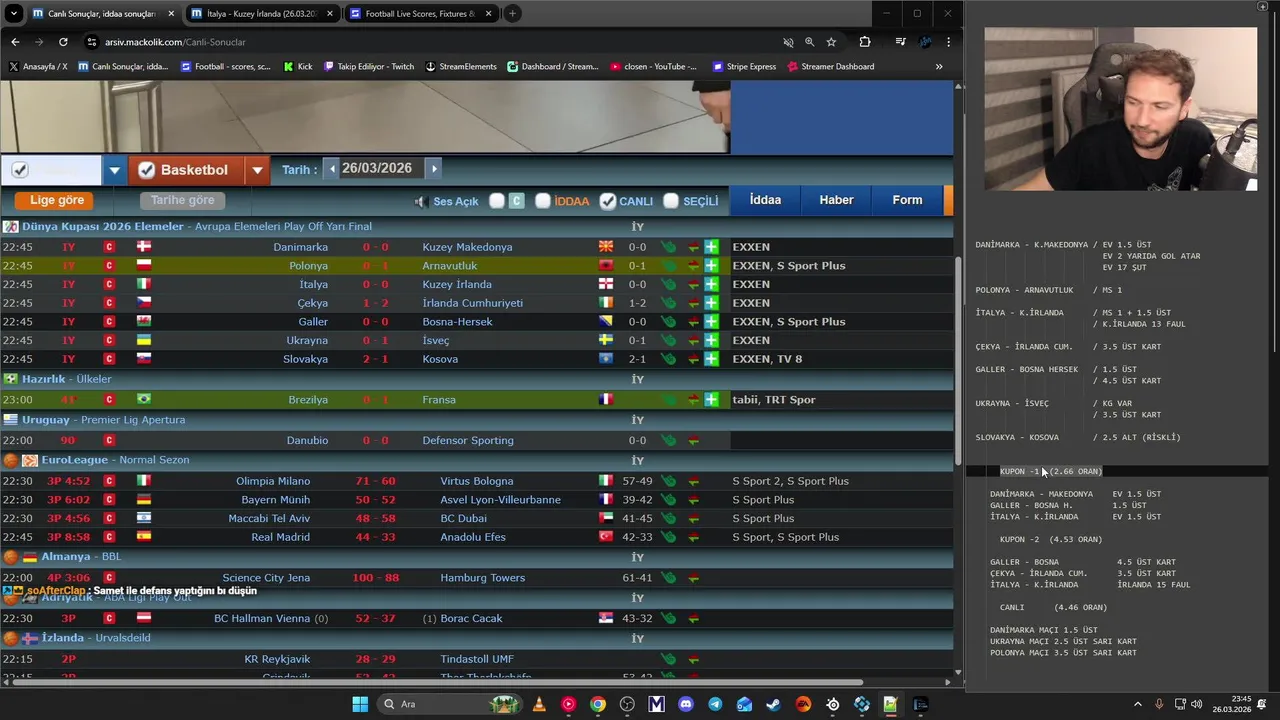Toggle the İDDAA filter checkbox
Image resolution: width=1280 pixels, height=720 pixels.
[x=543, y=201]
